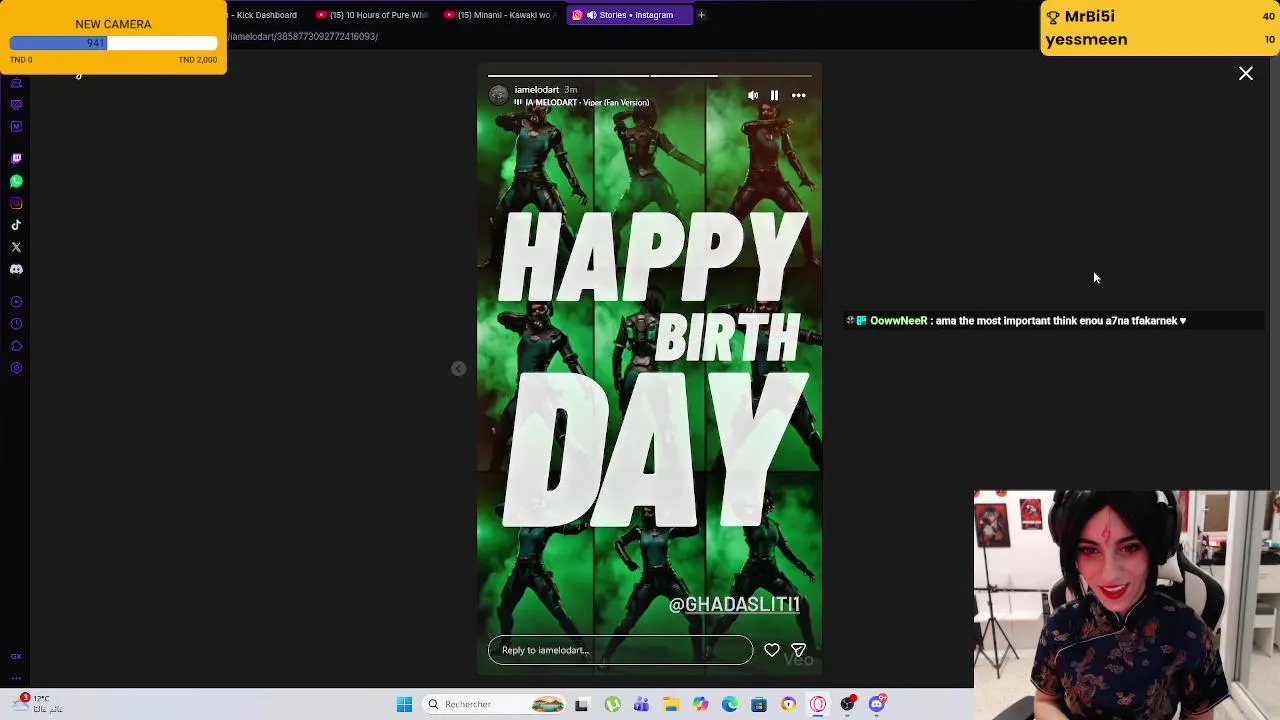
Task: Open the Settings hexagon sidebar icon
Action: click(x=16, y=368)
